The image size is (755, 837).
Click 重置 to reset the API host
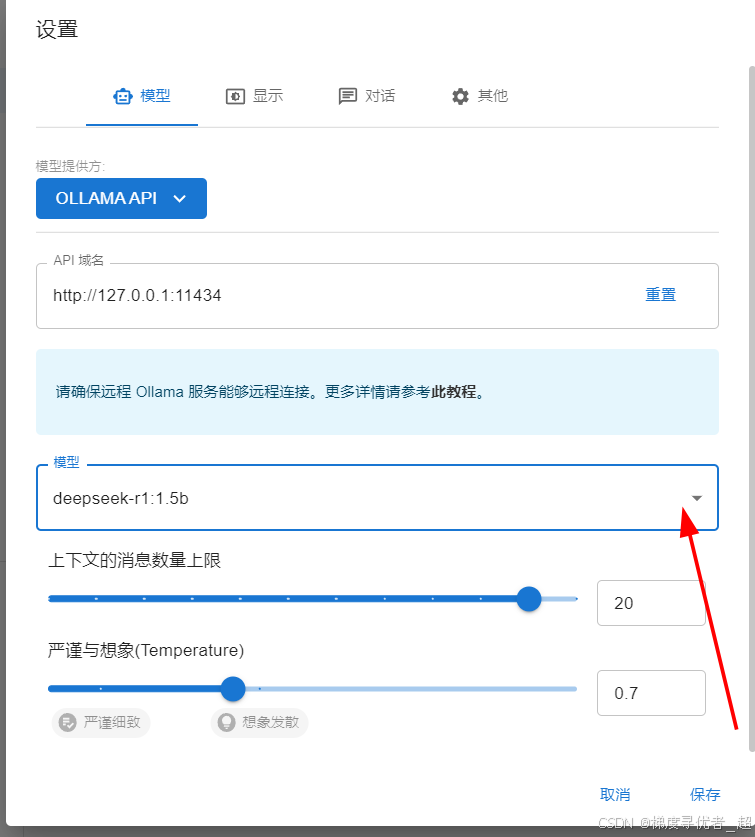tap(660, 295)
